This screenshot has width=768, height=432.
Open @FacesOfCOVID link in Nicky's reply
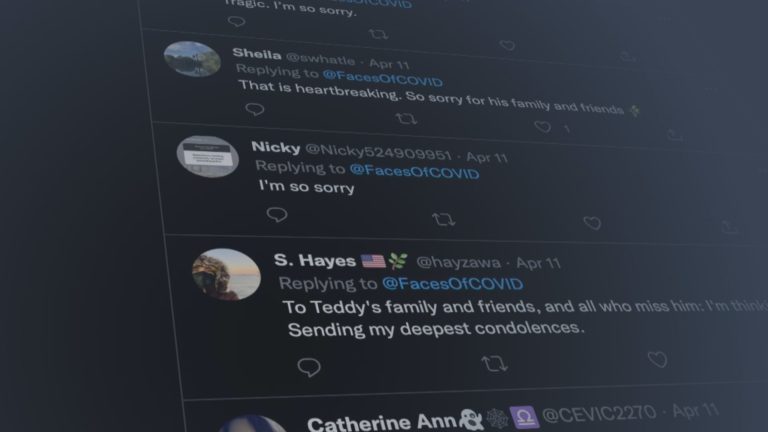[414, 171]
